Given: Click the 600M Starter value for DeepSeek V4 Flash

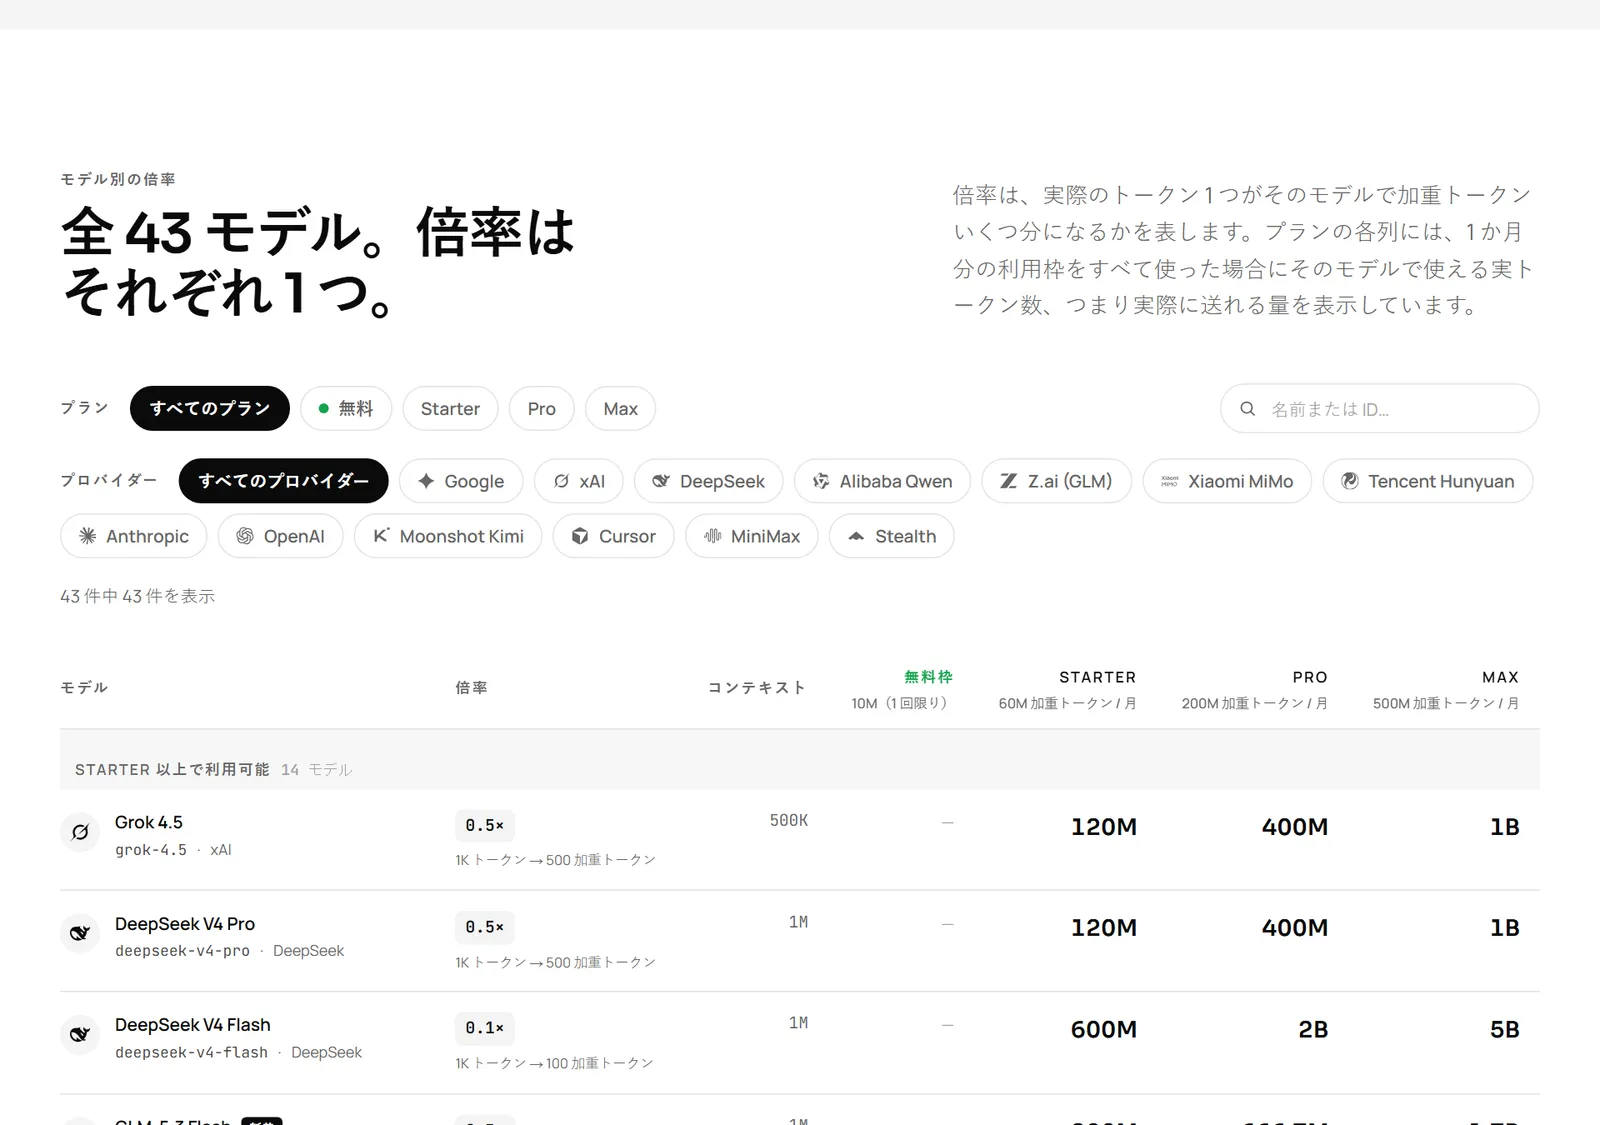Looking at the screenshot, I should click(x=1104, y=1029).
